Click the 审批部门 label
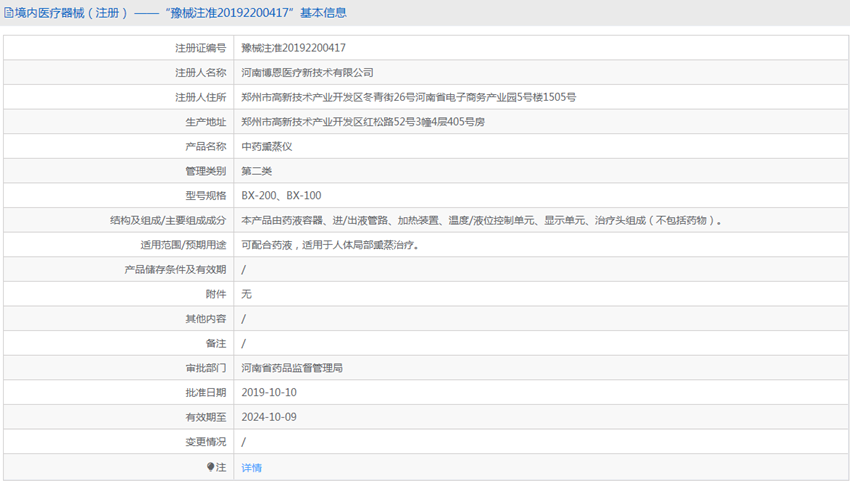 coord(206,368)
